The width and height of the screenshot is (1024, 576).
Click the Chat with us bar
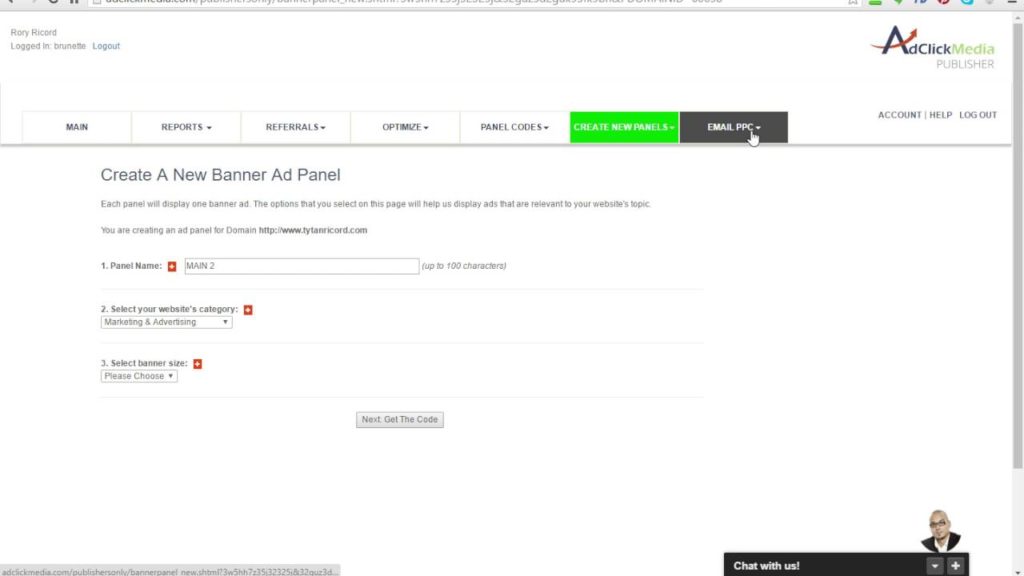846,566
